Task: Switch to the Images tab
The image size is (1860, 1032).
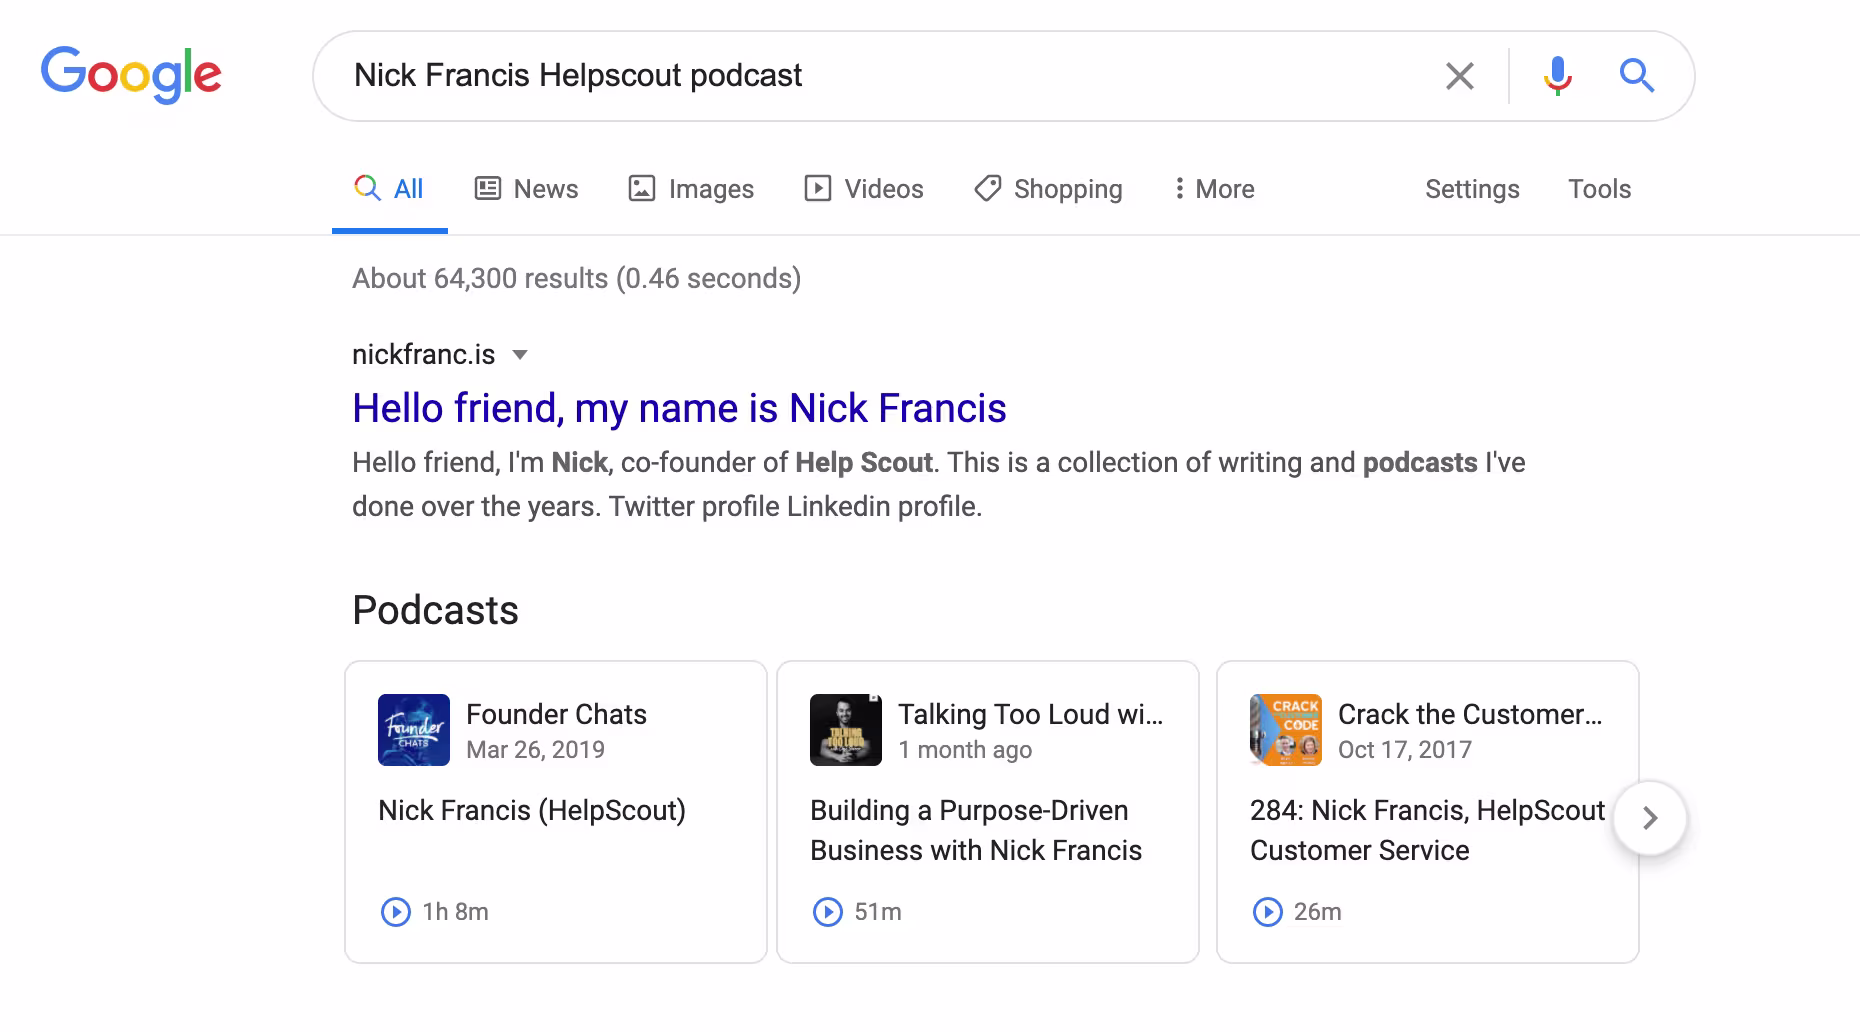Action: [691, 189]
